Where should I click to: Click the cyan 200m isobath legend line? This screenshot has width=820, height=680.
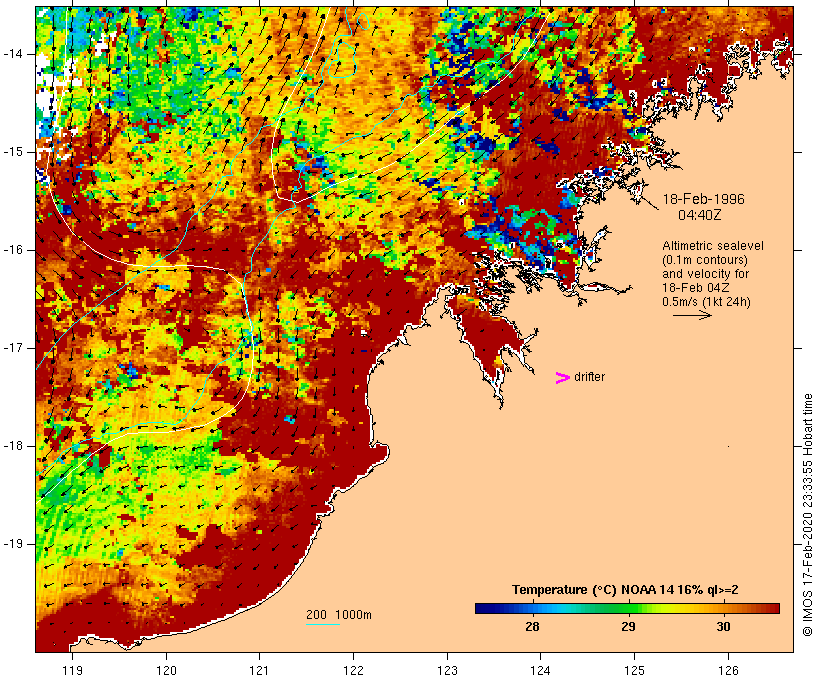(323, 624)
